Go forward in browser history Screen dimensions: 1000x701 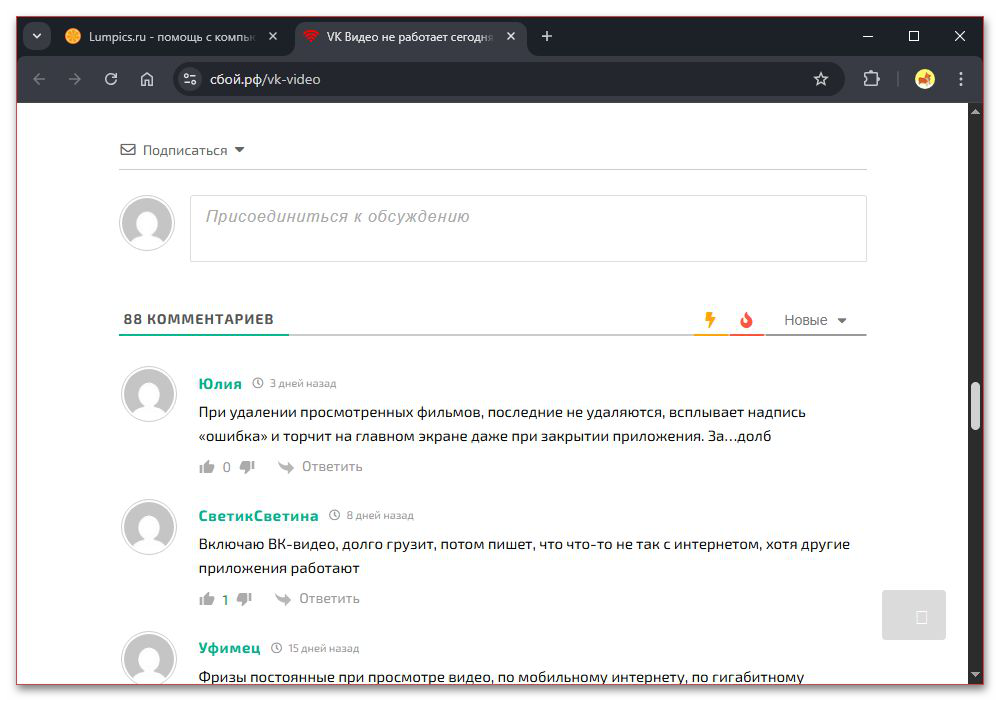[x=75, y=79]
